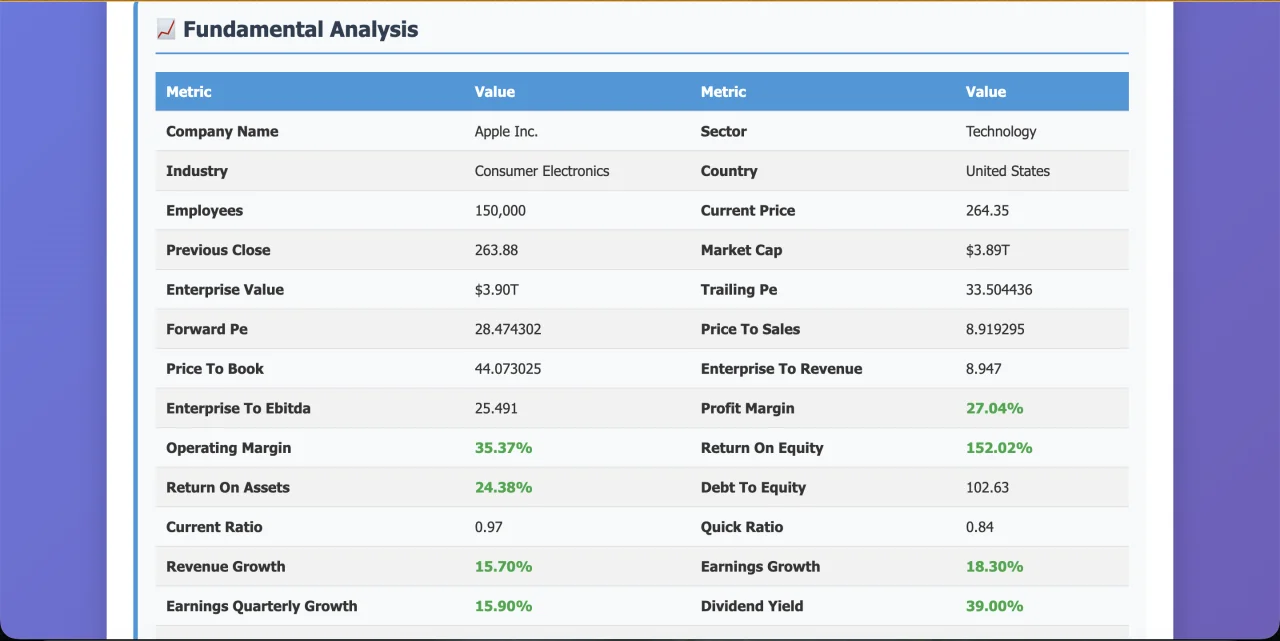Viewport: 1280px width, 641px height.
Task: Select the 263.88 value
Action: point(496,250)
